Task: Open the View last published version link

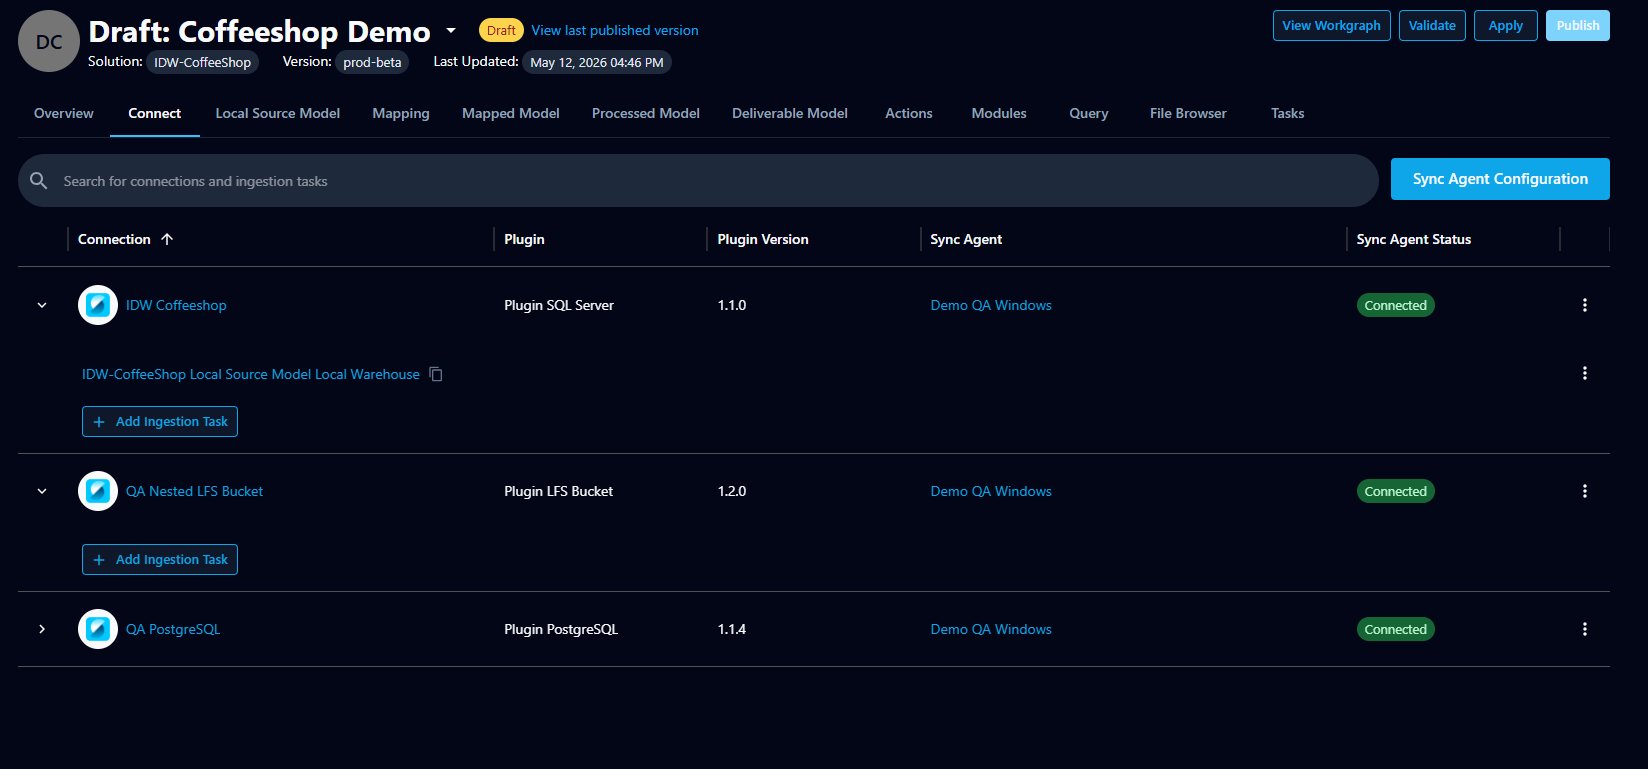Action: coord(615,30)
